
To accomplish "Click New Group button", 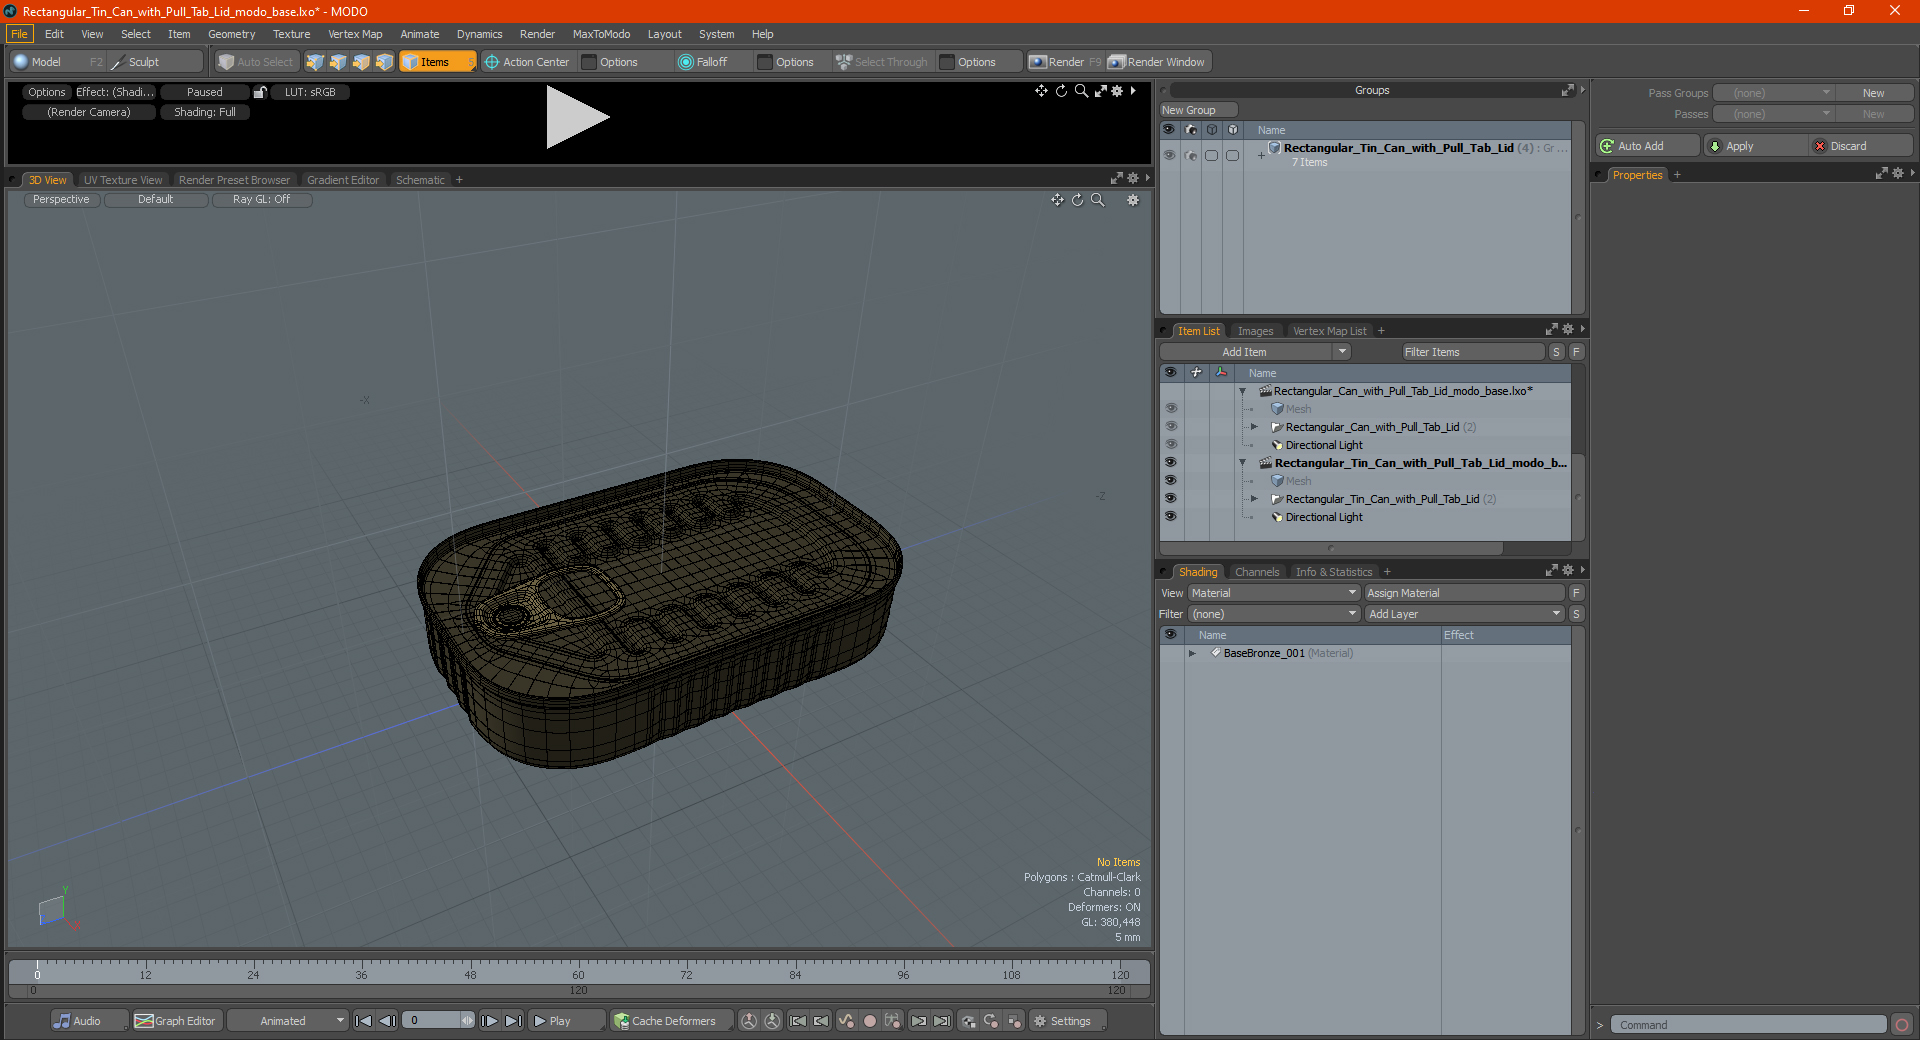I will 1198,110.
